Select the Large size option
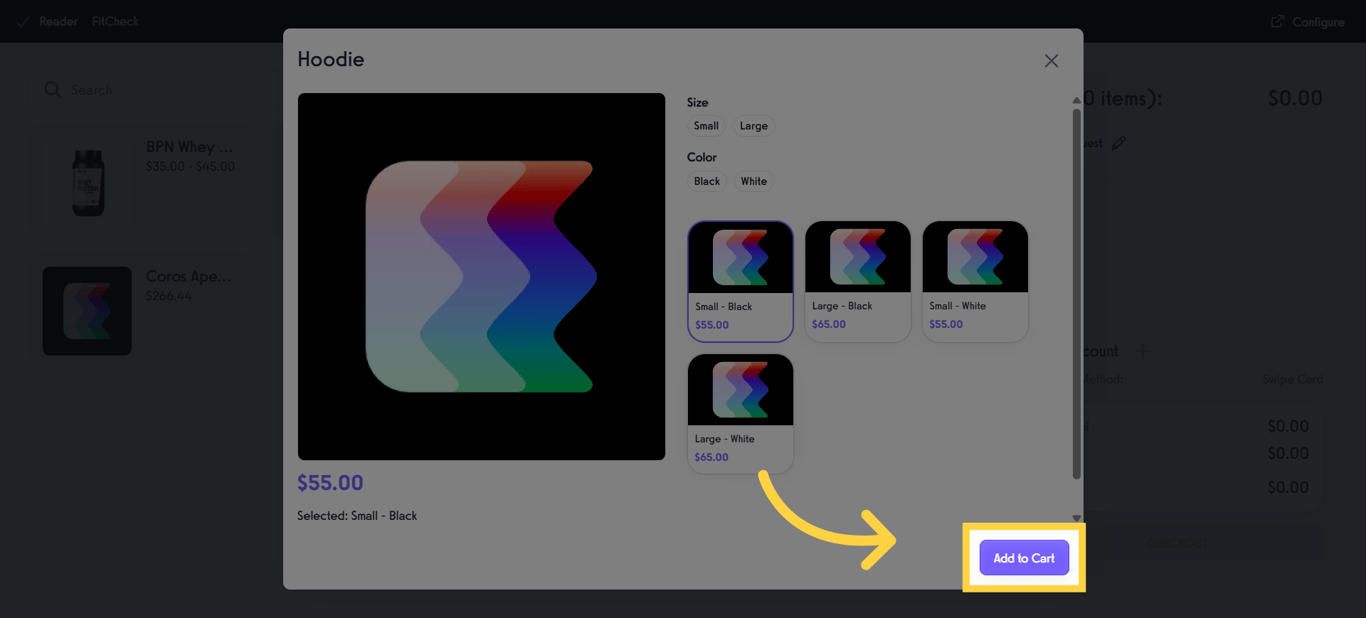The image size is (1366, 618). coord(754,126)
